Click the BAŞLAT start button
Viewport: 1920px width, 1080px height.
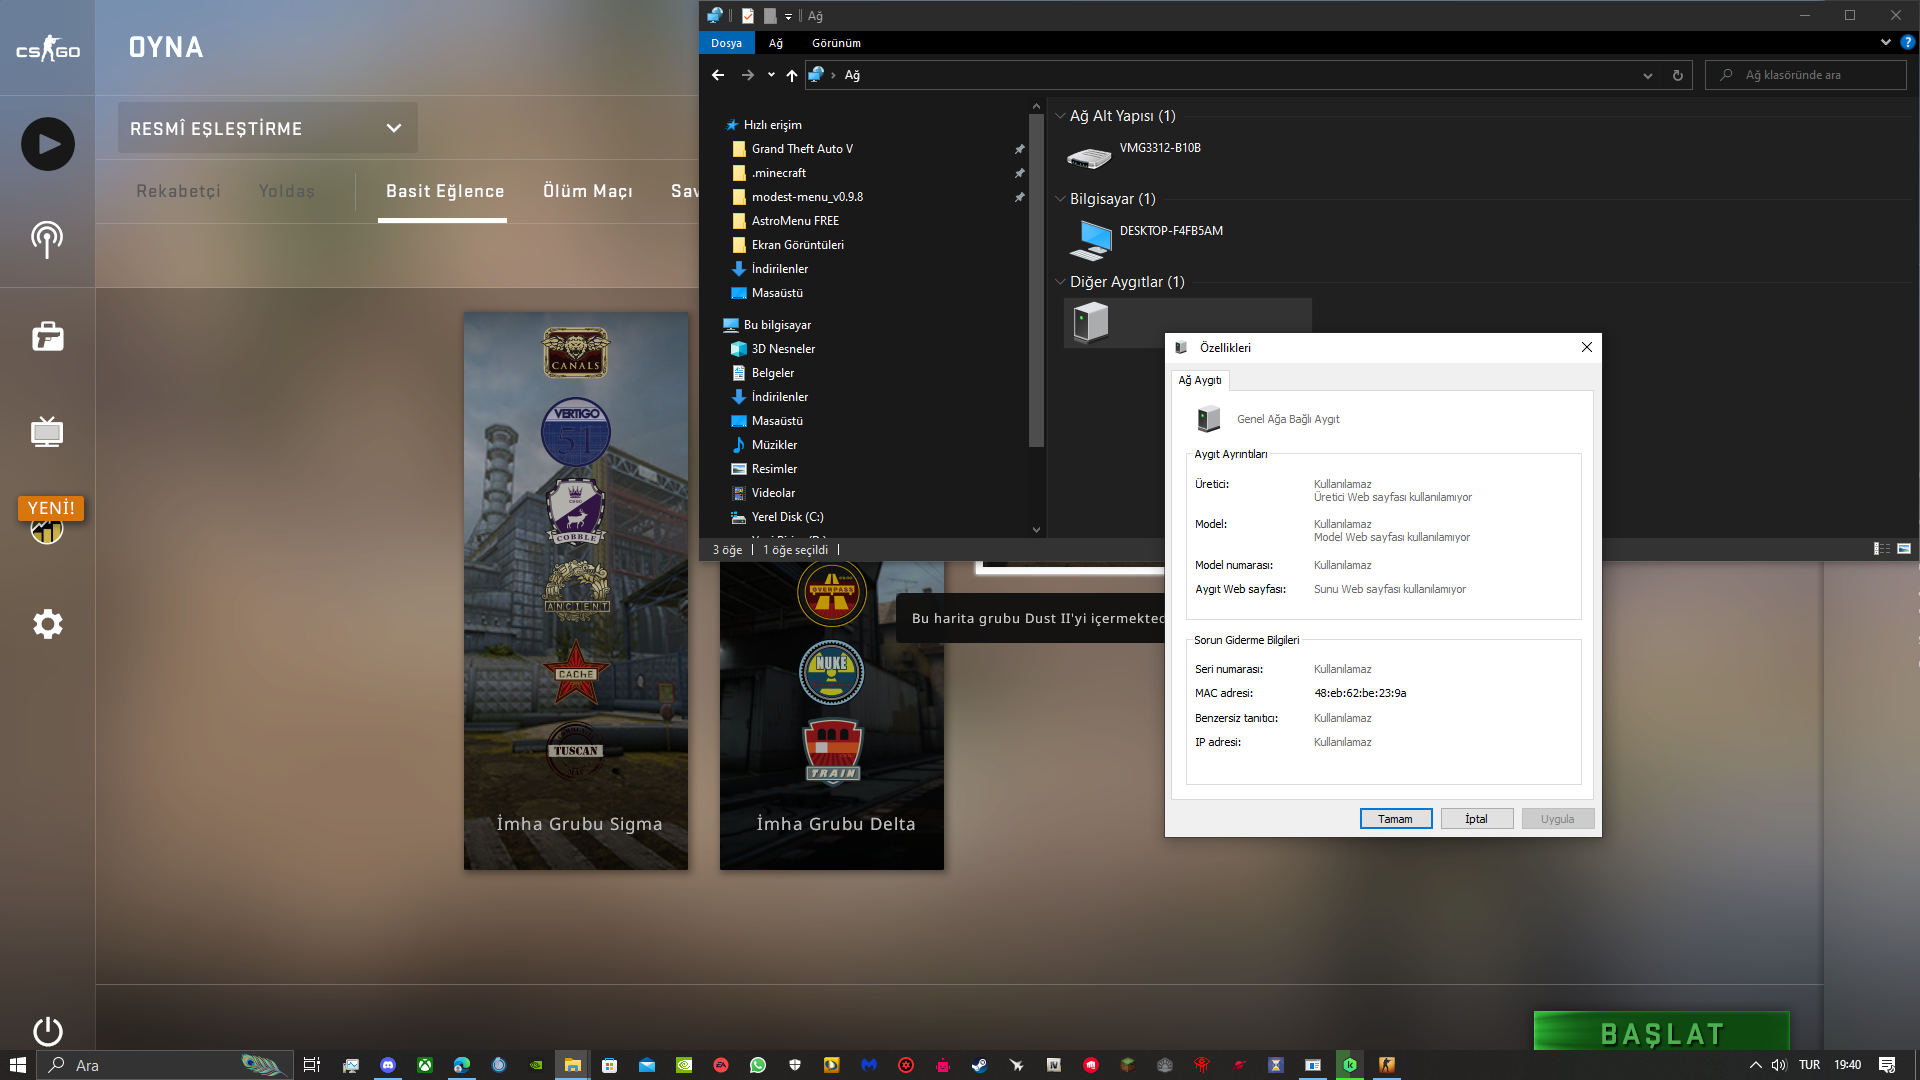click(x=1661, y=1032)
